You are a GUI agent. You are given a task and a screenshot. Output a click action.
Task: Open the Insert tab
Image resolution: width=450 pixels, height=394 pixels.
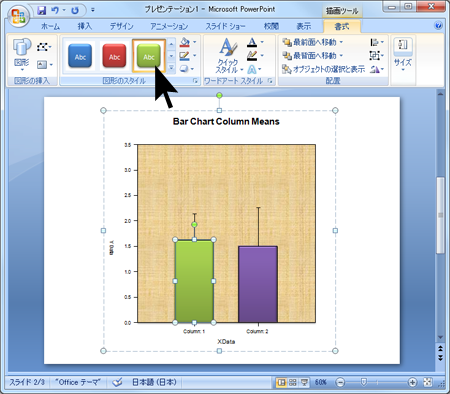click(85, 26)
